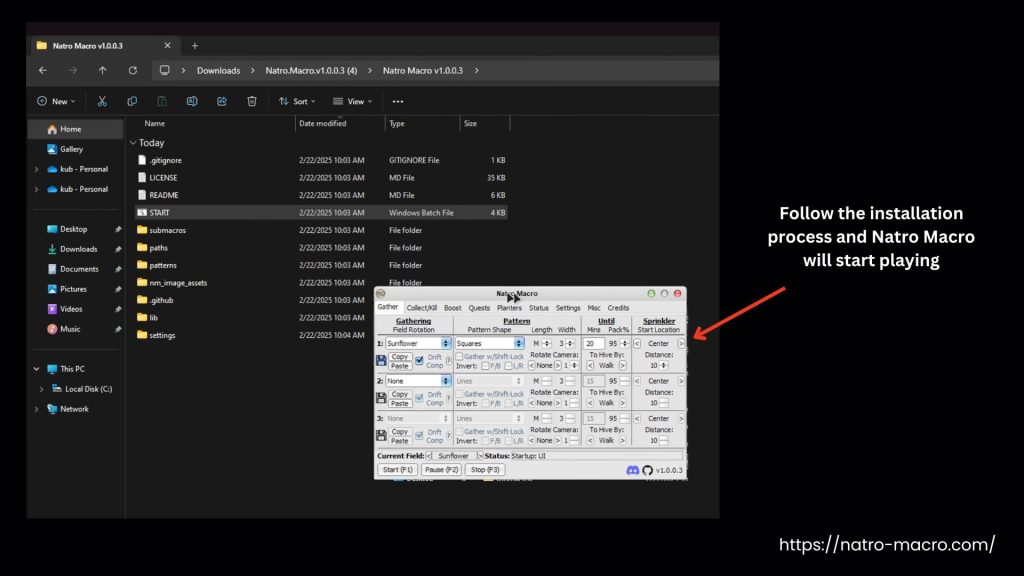Select the START batch file
Image resolution: width=1024 pixels, height=576 pixels.
tap(160, 213)
